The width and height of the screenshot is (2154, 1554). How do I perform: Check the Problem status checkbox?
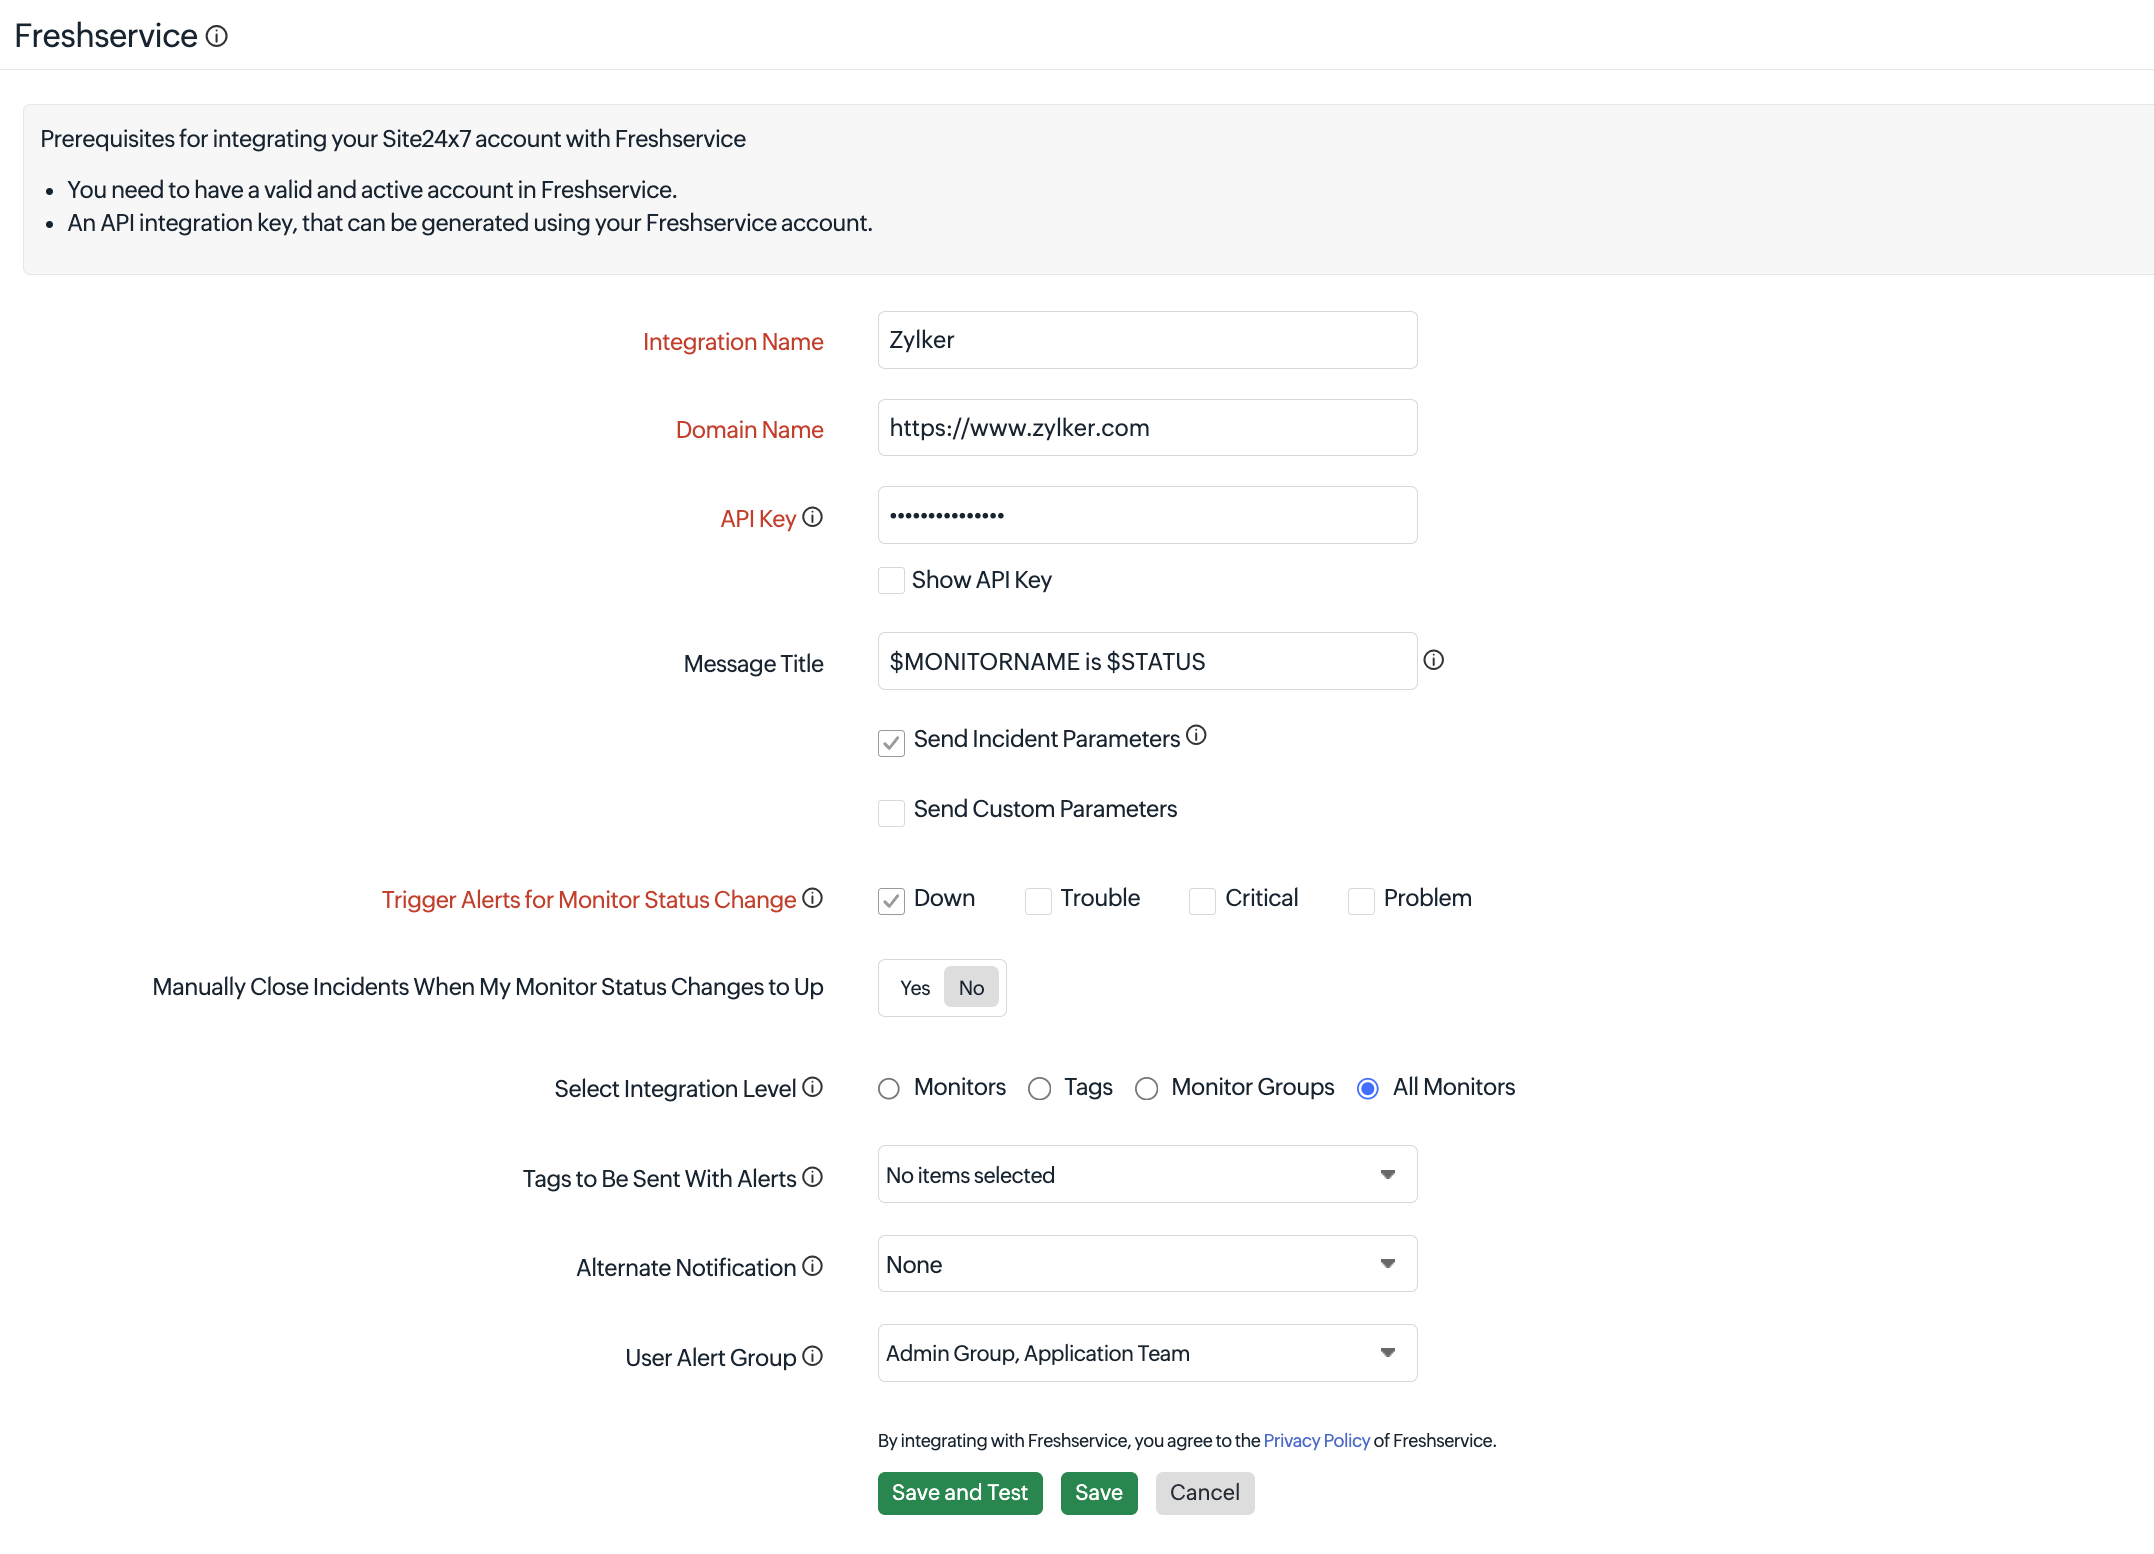click(1361, 900)
